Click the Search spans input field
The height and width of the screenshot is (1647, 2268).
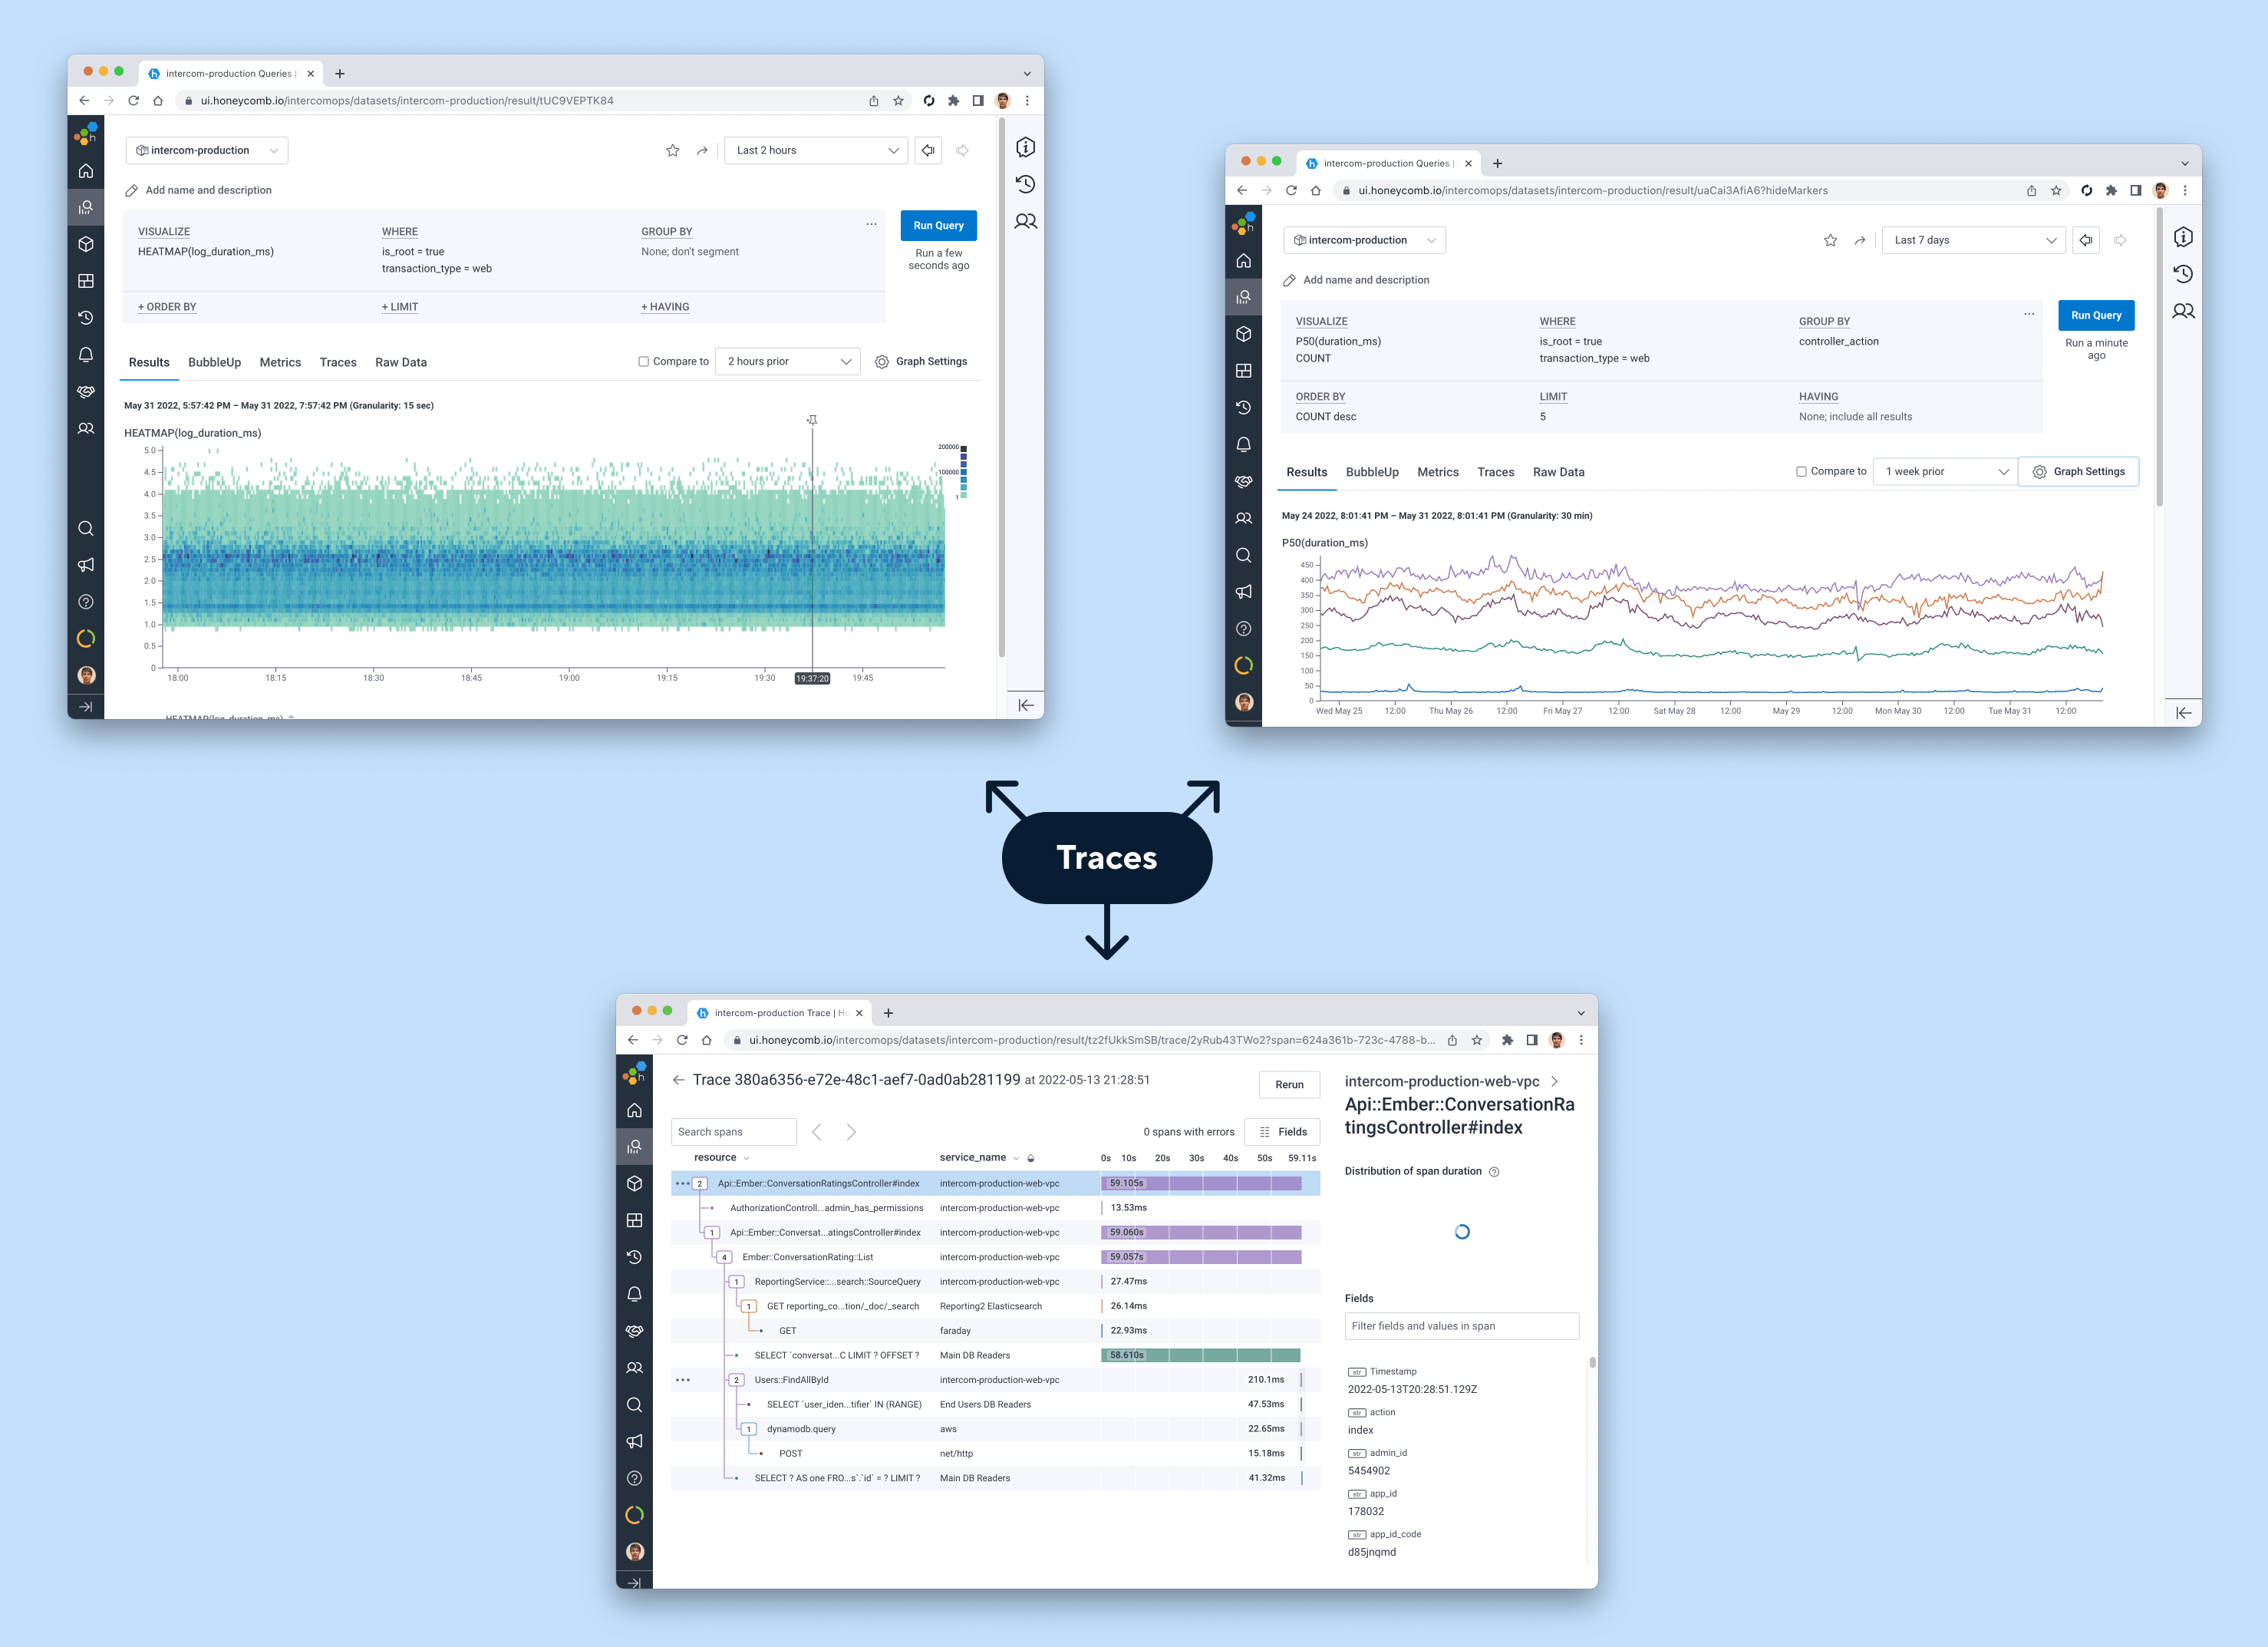[733, 1132]
